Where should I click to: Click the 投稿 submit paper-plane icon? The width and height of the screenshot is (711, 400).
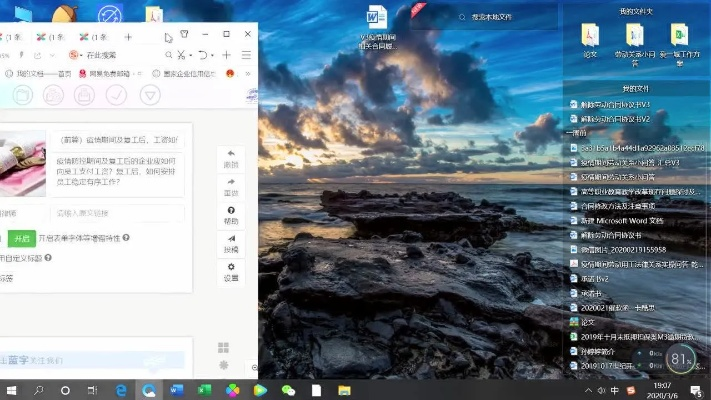231,243
